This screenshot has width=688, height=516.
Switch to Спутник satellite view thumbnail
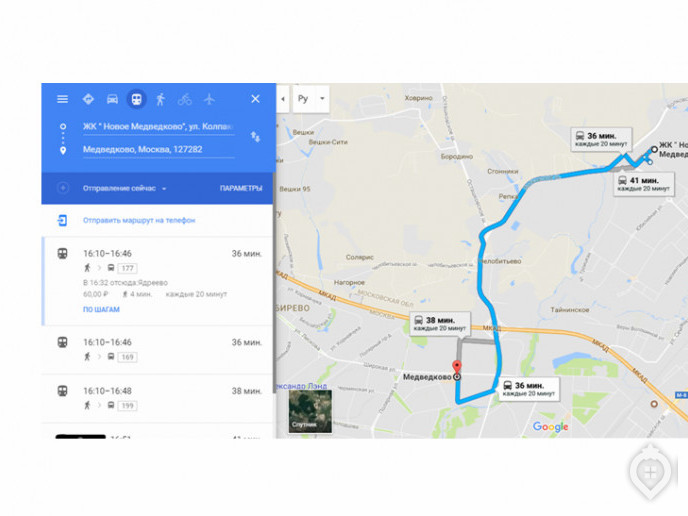coord(310,411)
